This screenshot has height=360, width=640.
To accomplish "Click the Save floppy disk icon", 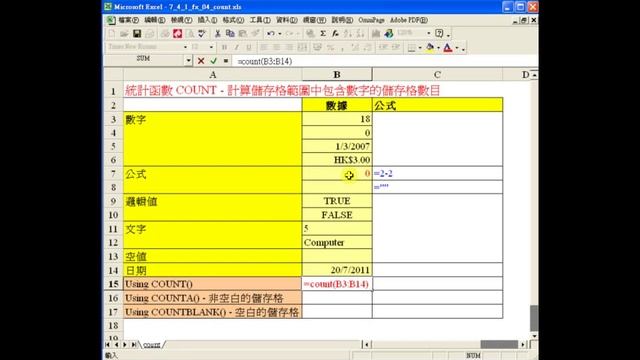I will coord(137,33).
